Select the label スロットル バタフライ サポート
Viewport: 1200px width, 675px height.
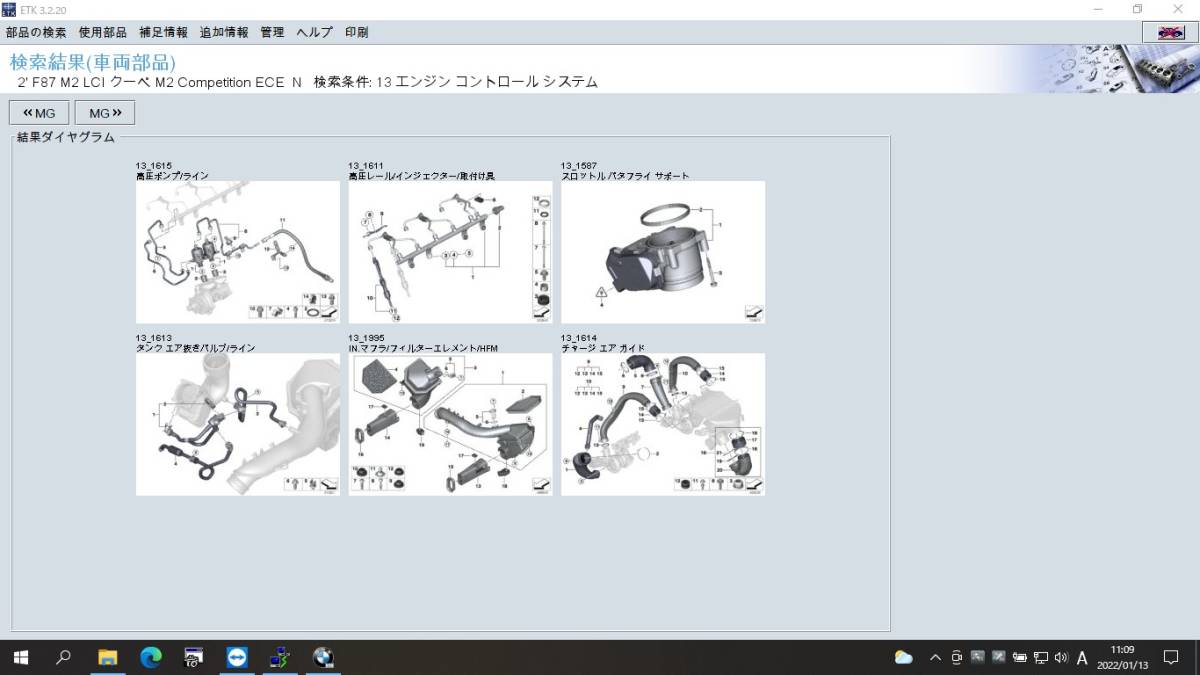625,176
